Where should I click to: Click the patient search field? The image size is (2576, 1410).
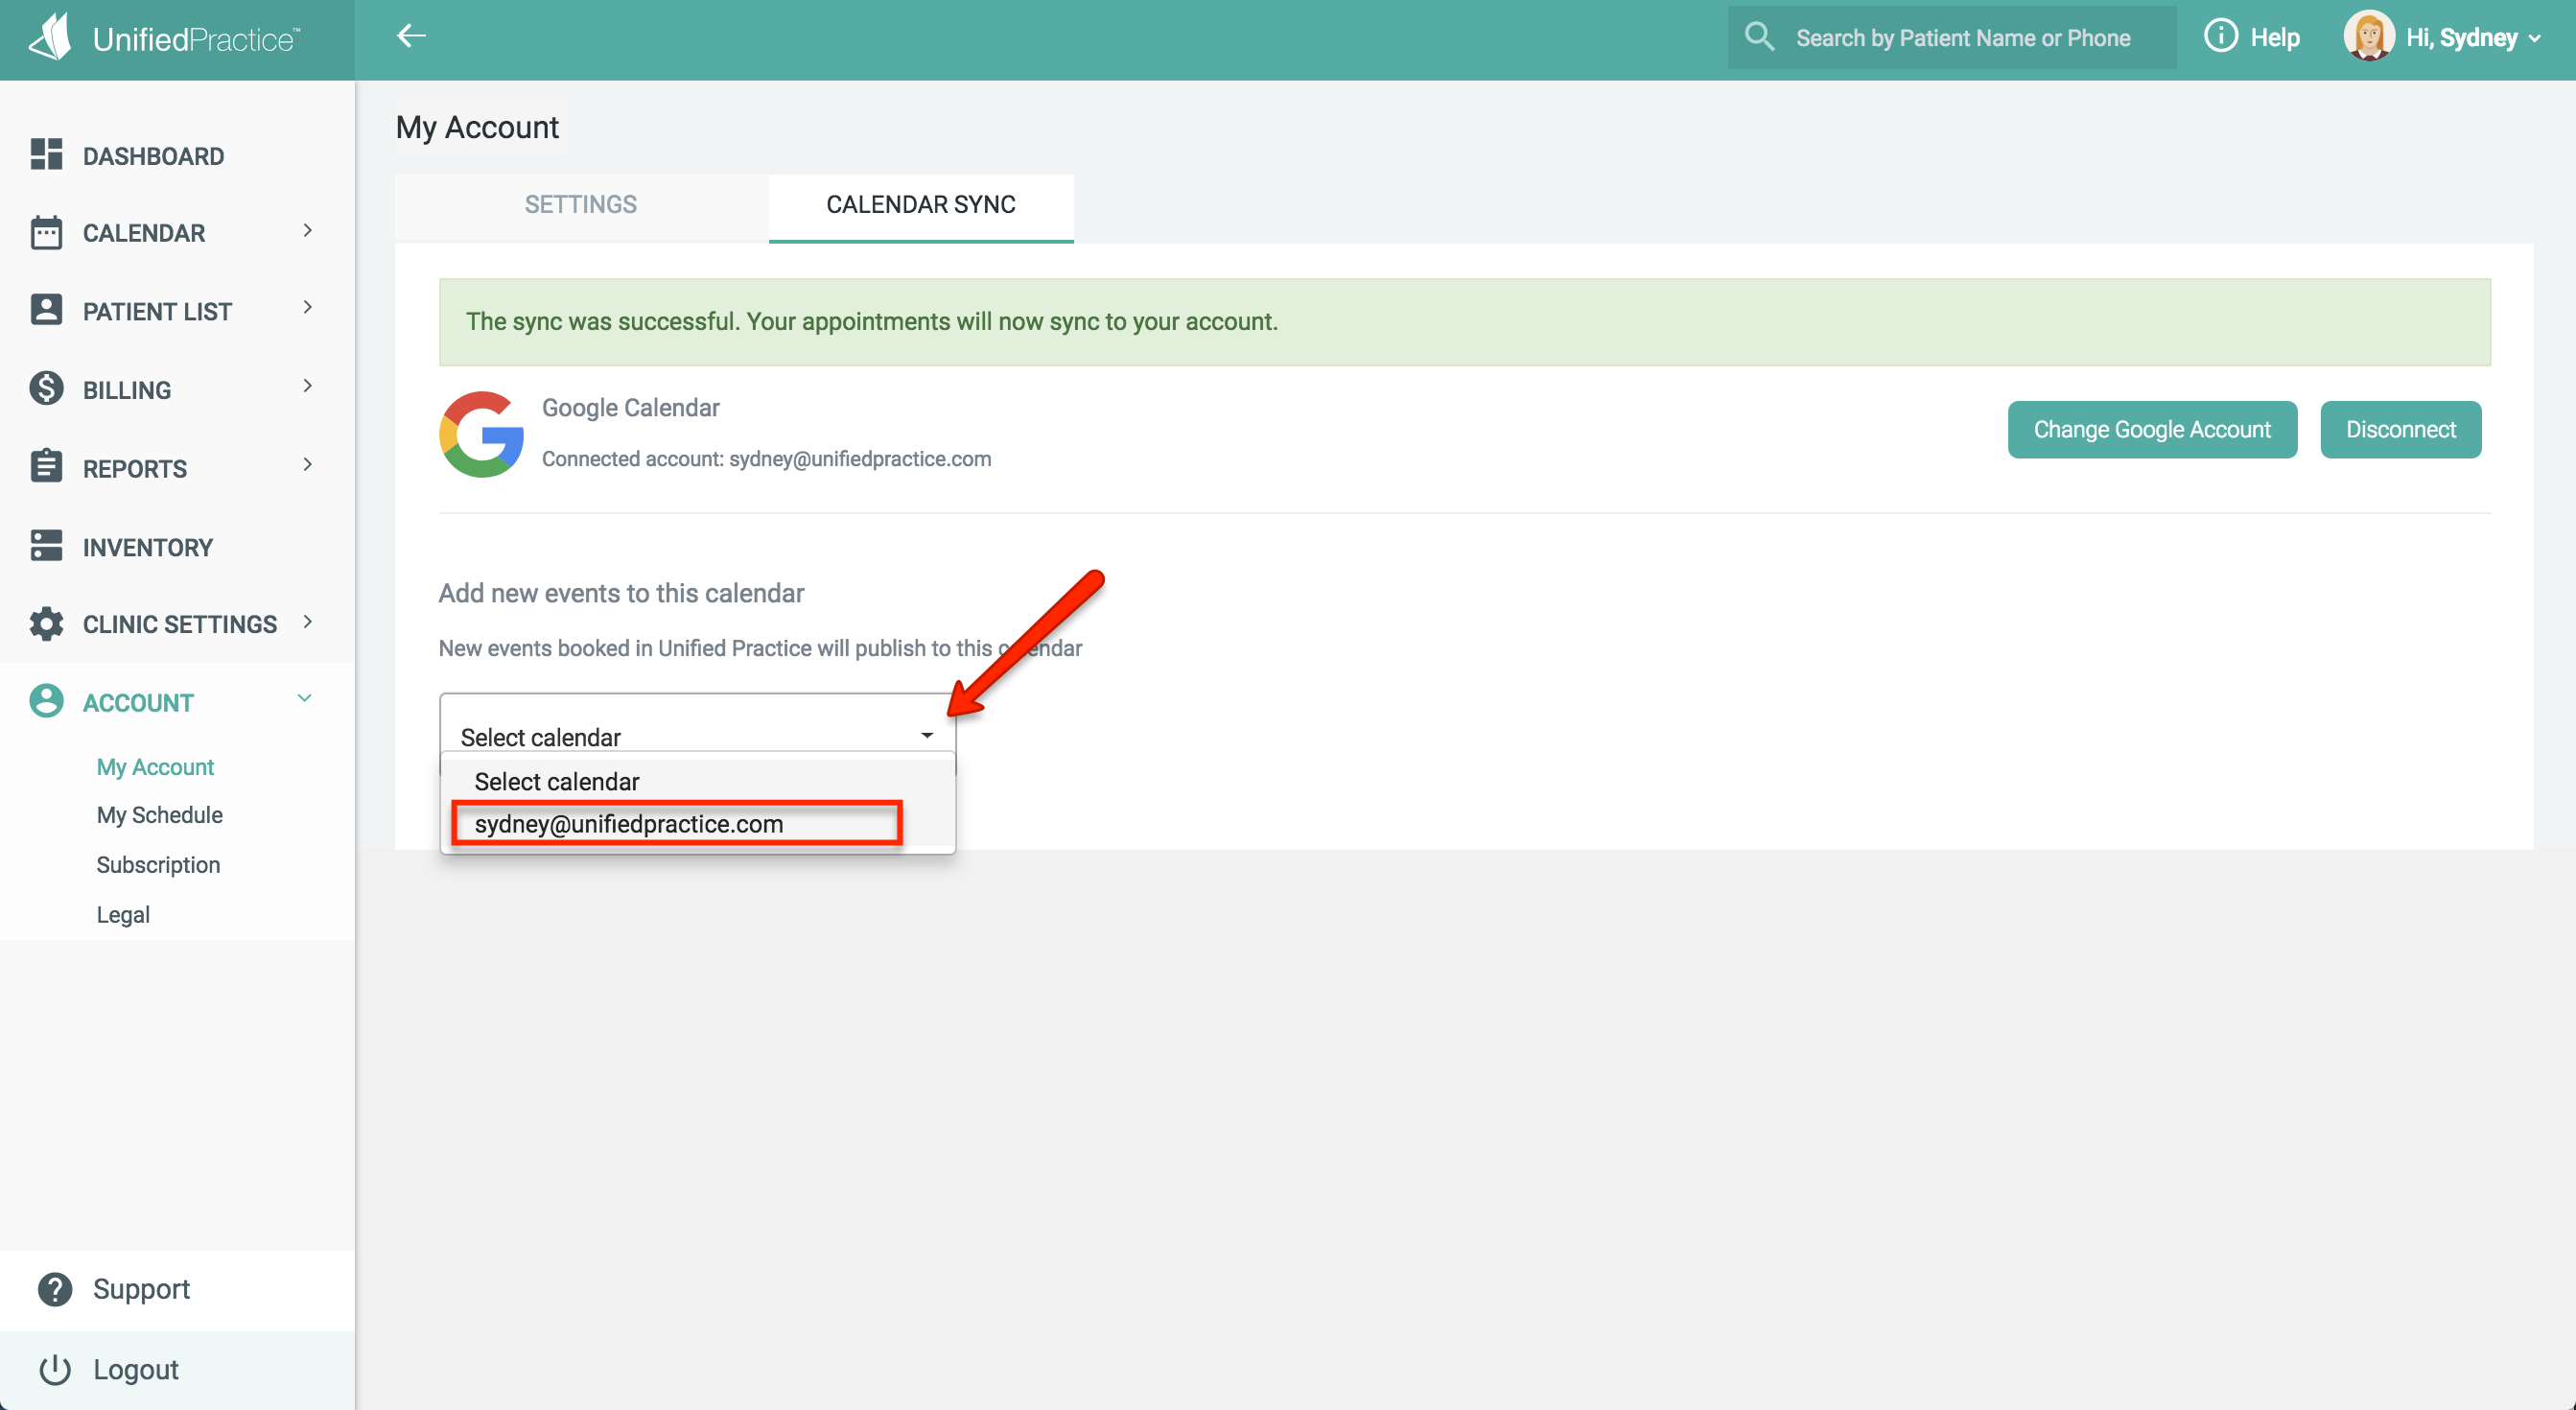(x=1962, y=38)
